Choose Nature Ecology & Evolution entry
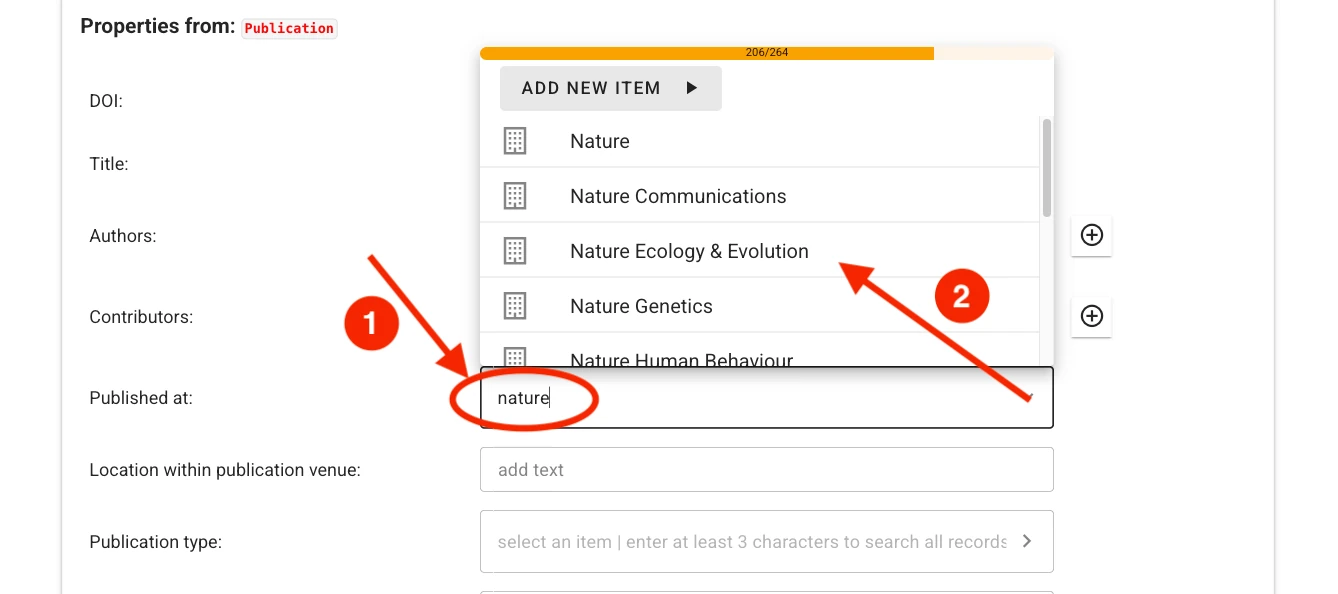This screenshot has height=594, width=1338. pos(689,251)
